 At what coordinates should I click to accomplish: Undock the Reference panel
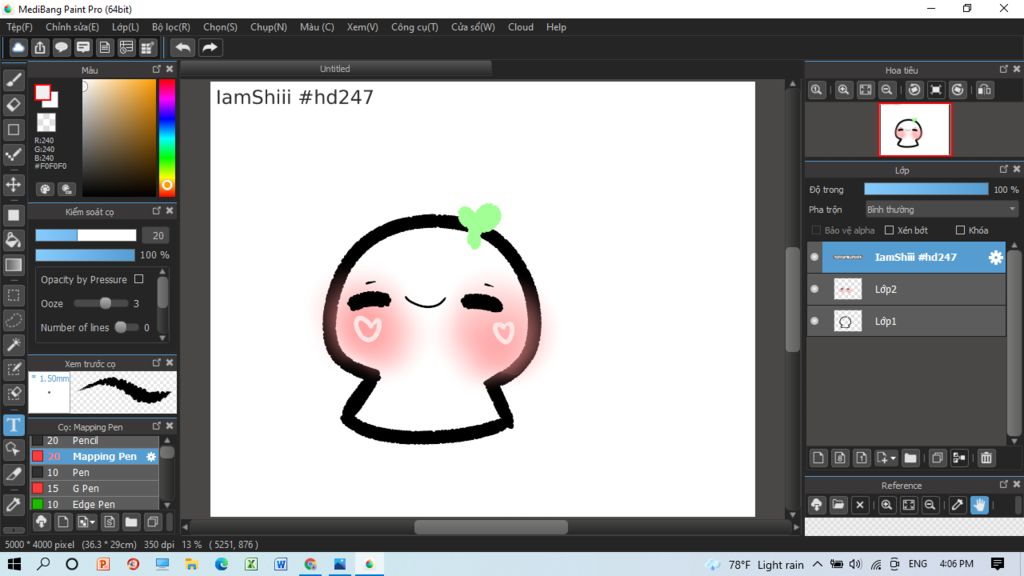coord(1003,484)
